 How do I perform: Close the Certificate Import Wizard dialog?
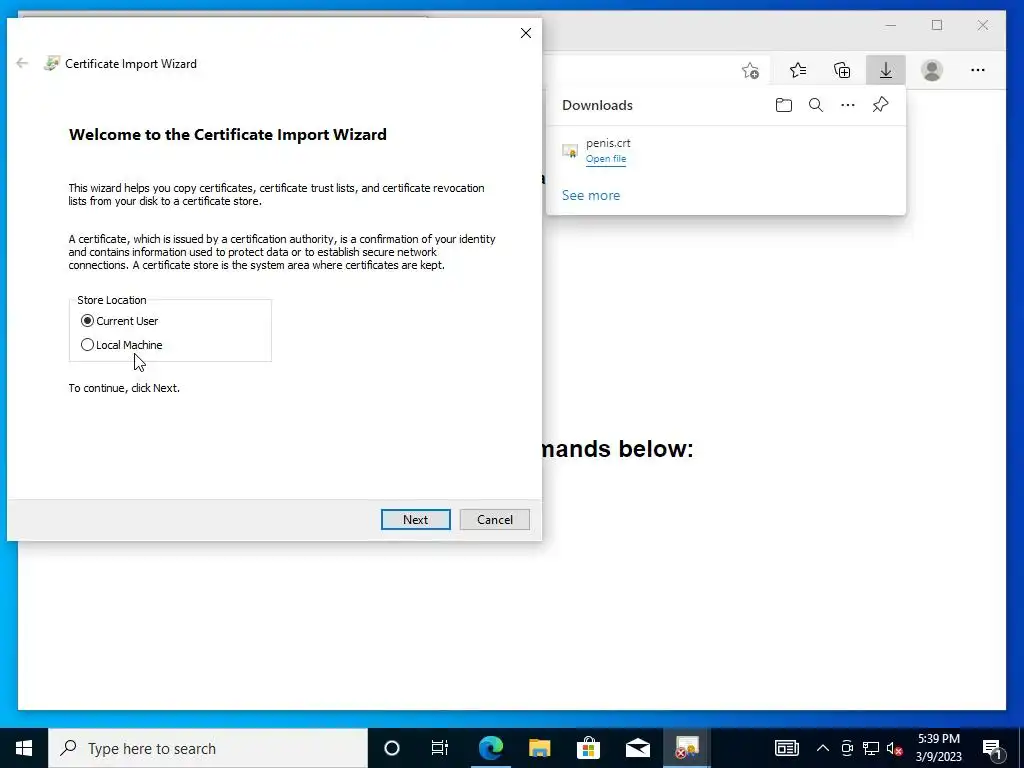point(526,33)
